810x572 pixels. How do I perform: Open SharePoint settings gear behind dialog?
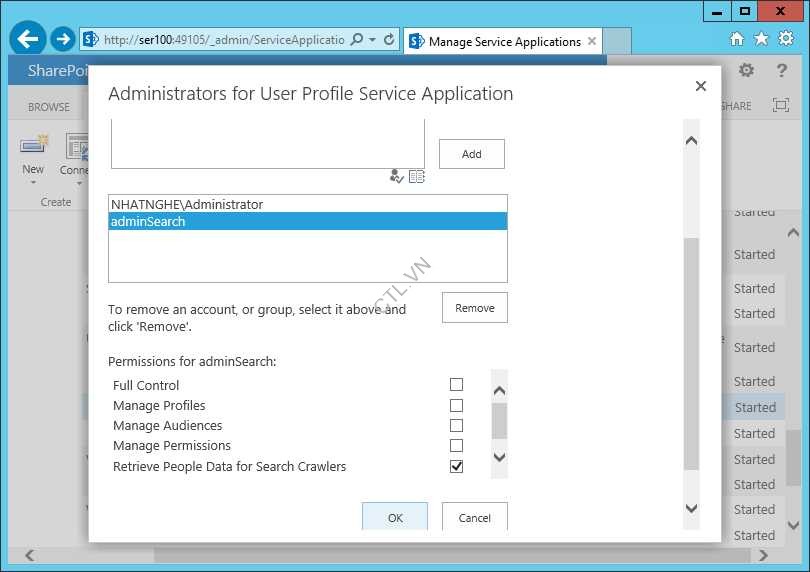point(746,70)
